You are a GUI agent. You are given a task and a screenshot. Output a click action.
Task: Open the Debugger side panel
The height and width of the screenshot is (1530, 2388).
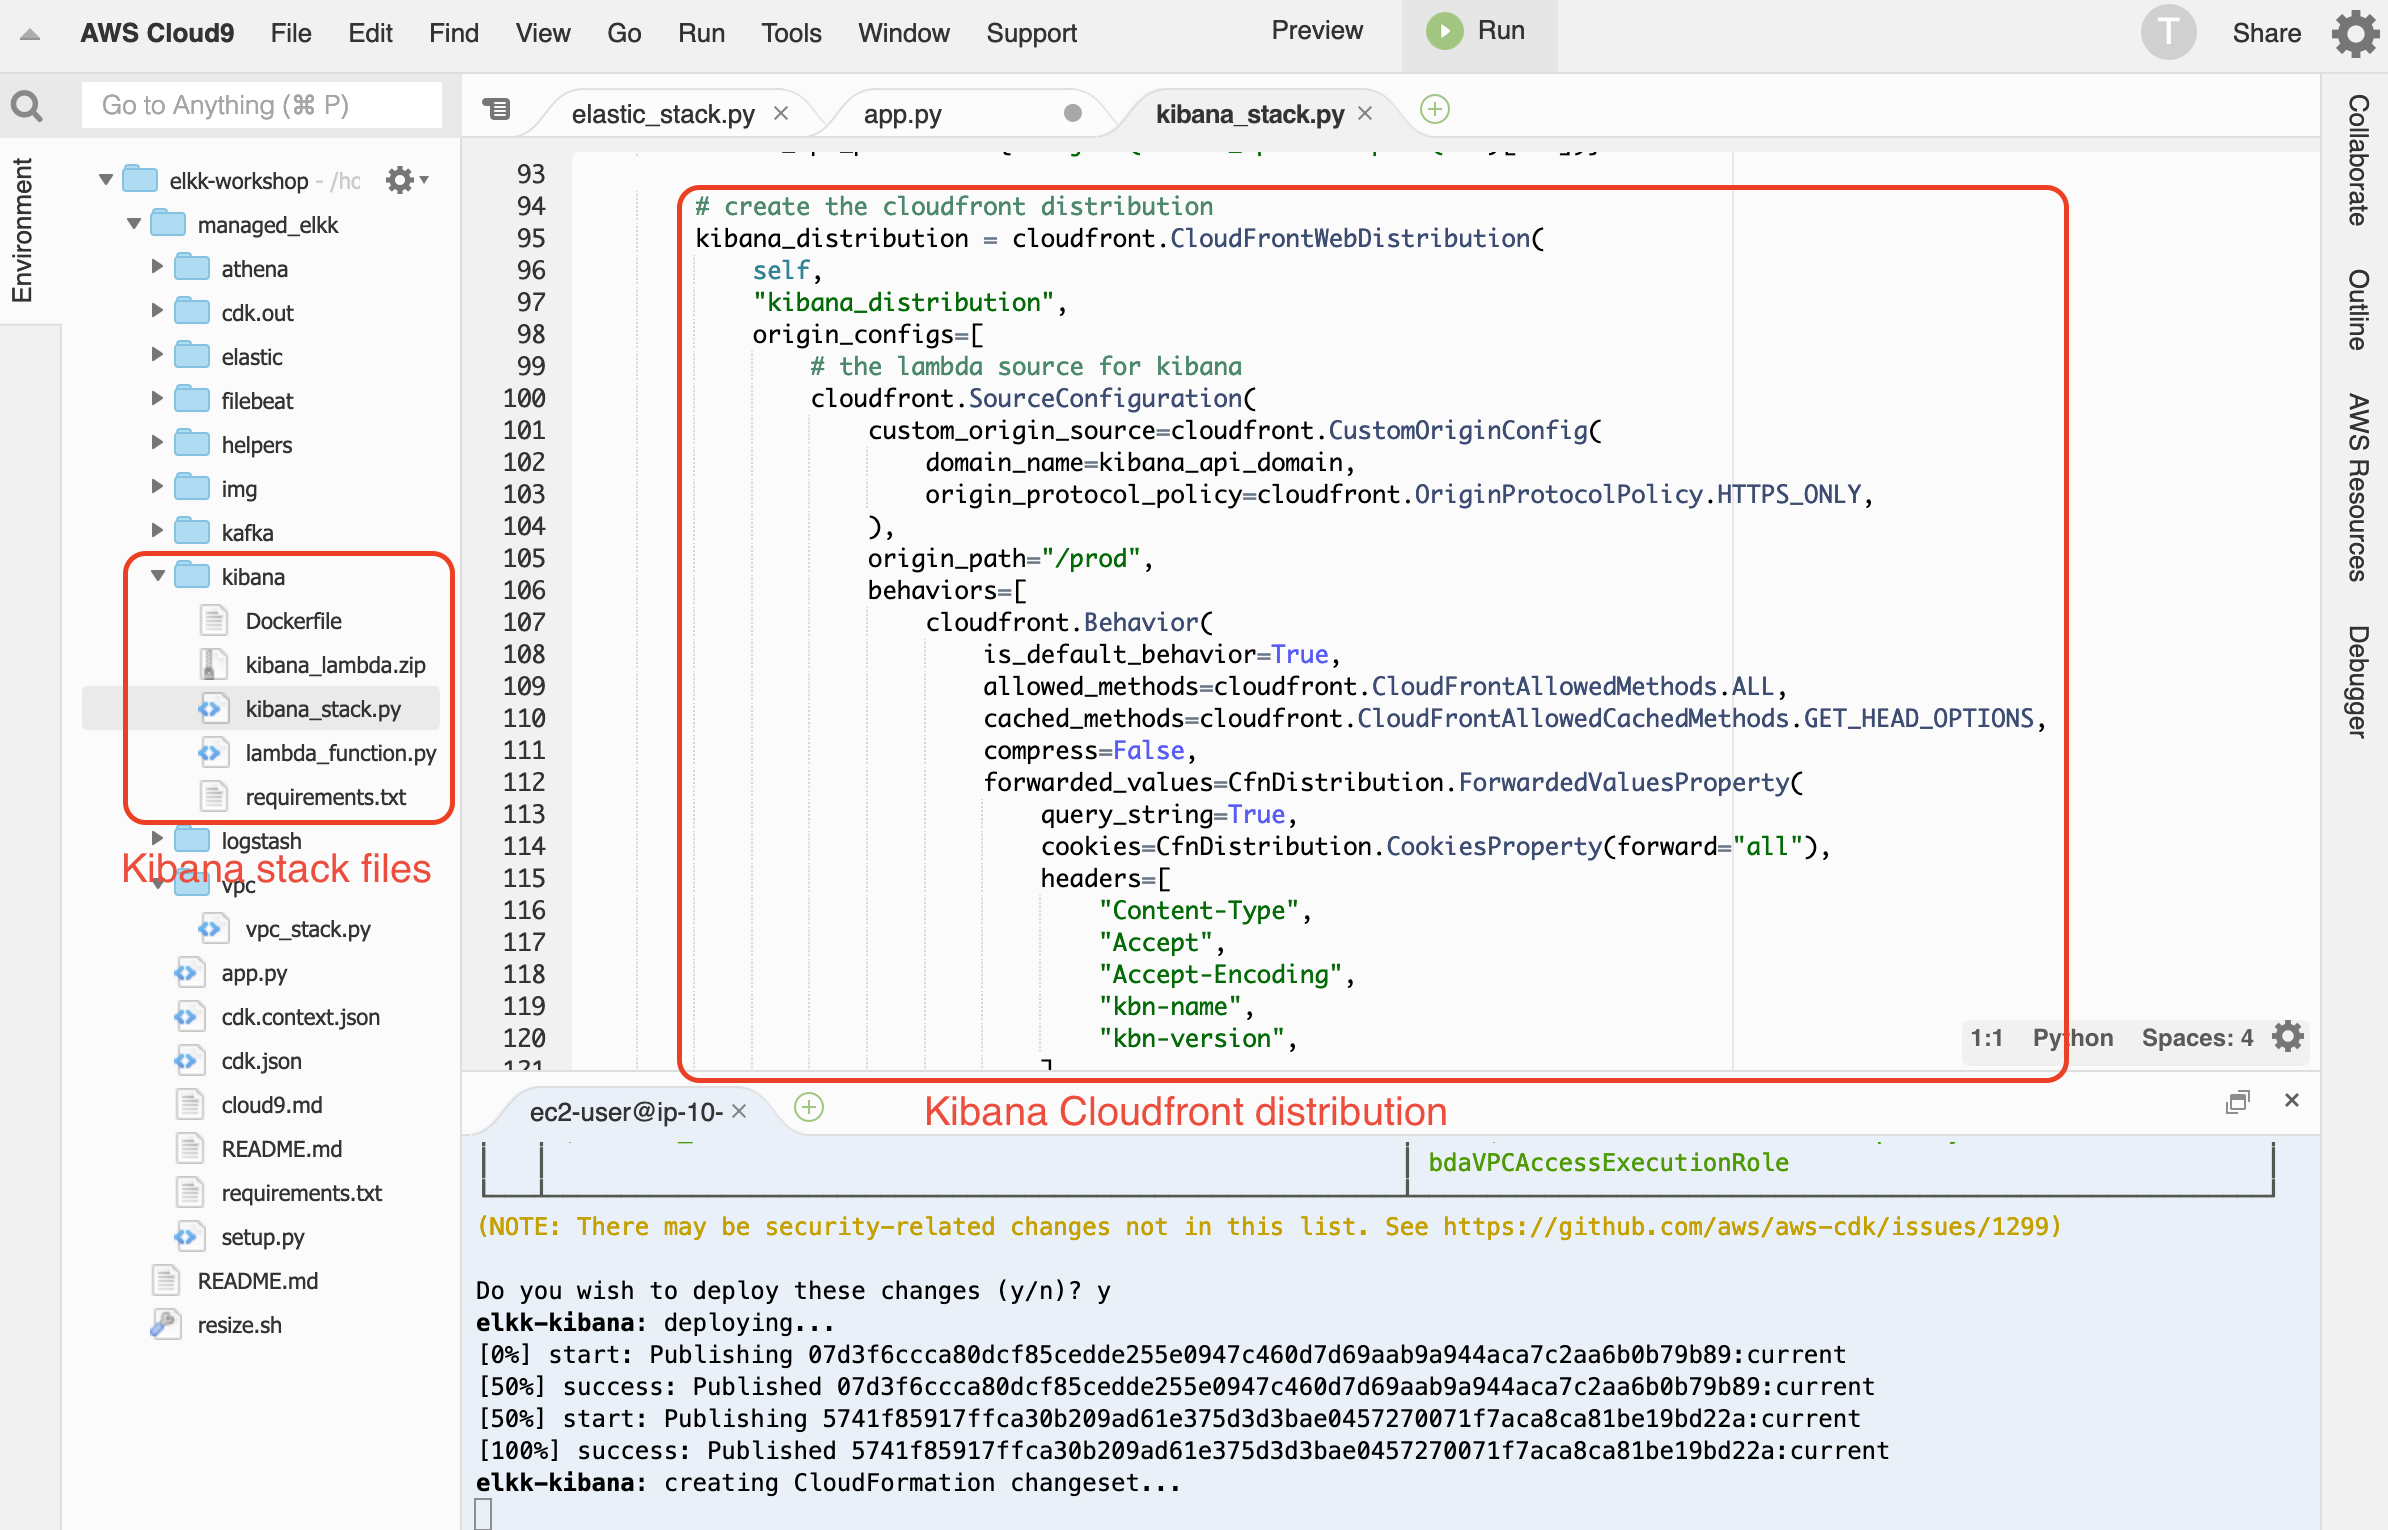[x=2358, y=682]
